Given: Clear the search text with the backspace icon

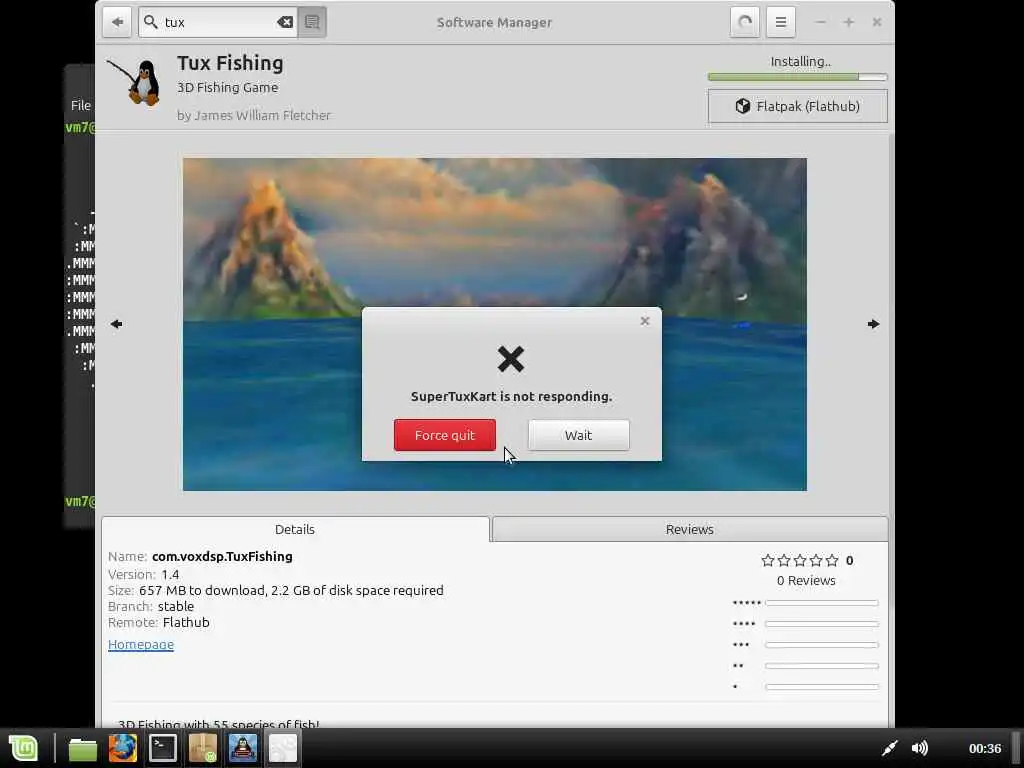Looking at the screenshot, I should click(285, 22).
